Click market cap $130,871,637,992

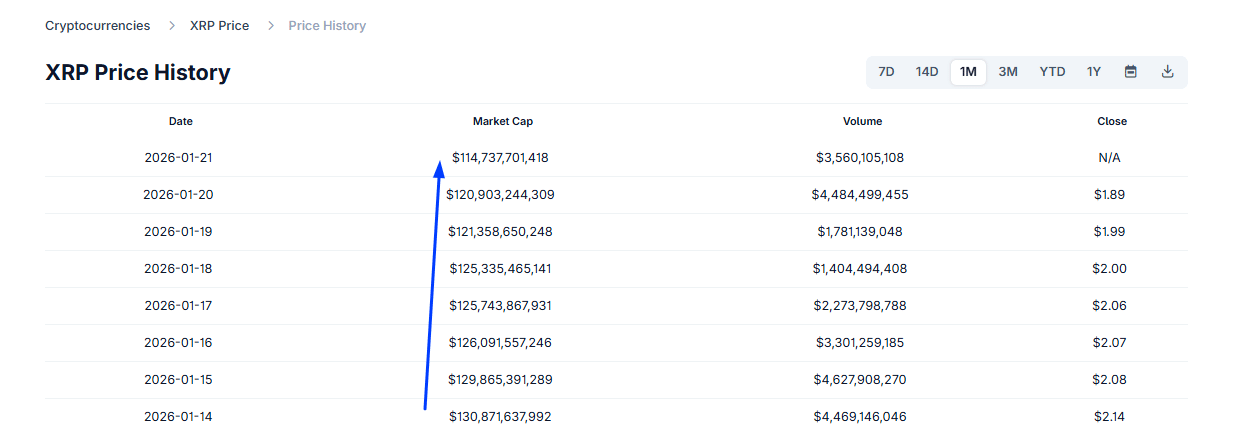[x=500, y=417]
